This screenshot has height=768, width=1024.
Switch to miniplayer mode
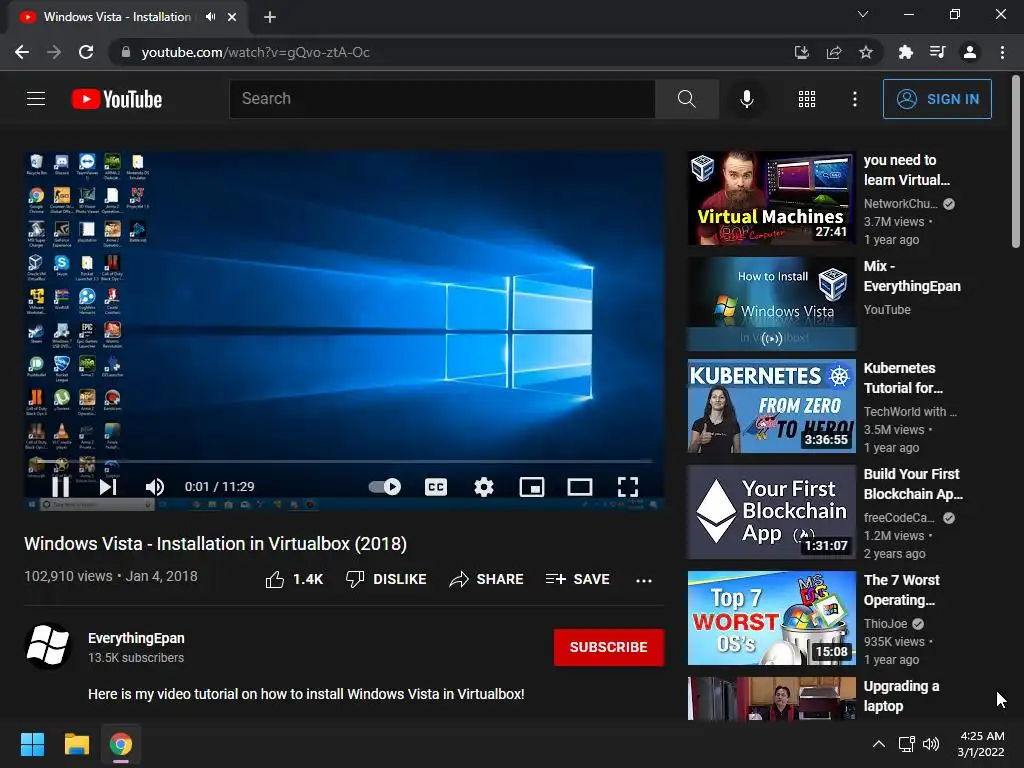[x=532, y=487]
